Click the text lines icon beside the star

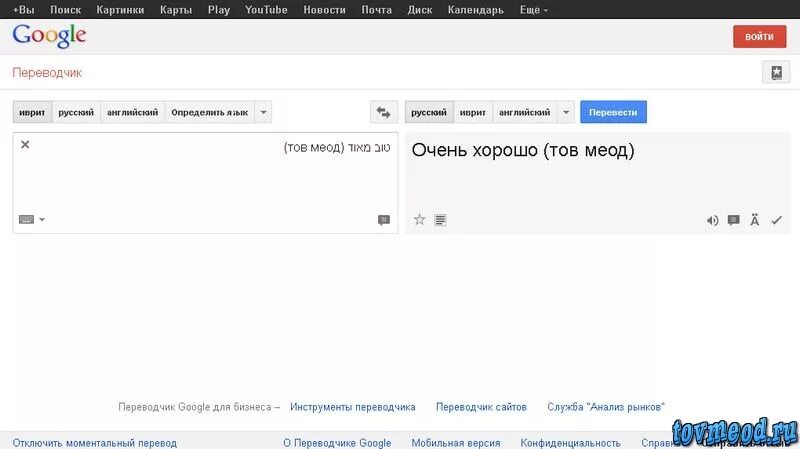point(440,220)
